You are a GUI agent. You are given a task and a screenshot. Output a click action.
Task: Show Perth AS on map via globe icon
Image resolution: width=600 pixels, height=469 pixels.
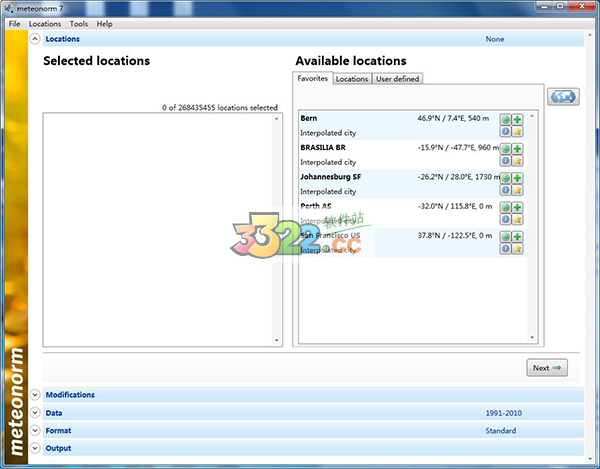pos(505,207)
